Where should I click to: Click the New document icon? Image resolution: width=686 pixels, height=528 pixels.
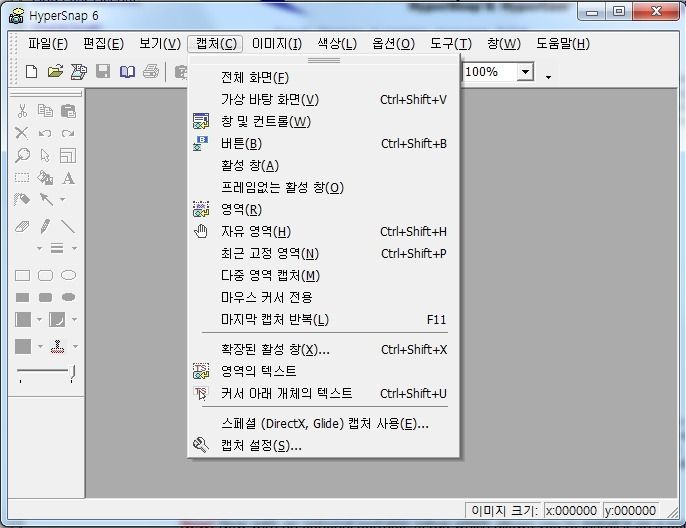tap(31, 71)
